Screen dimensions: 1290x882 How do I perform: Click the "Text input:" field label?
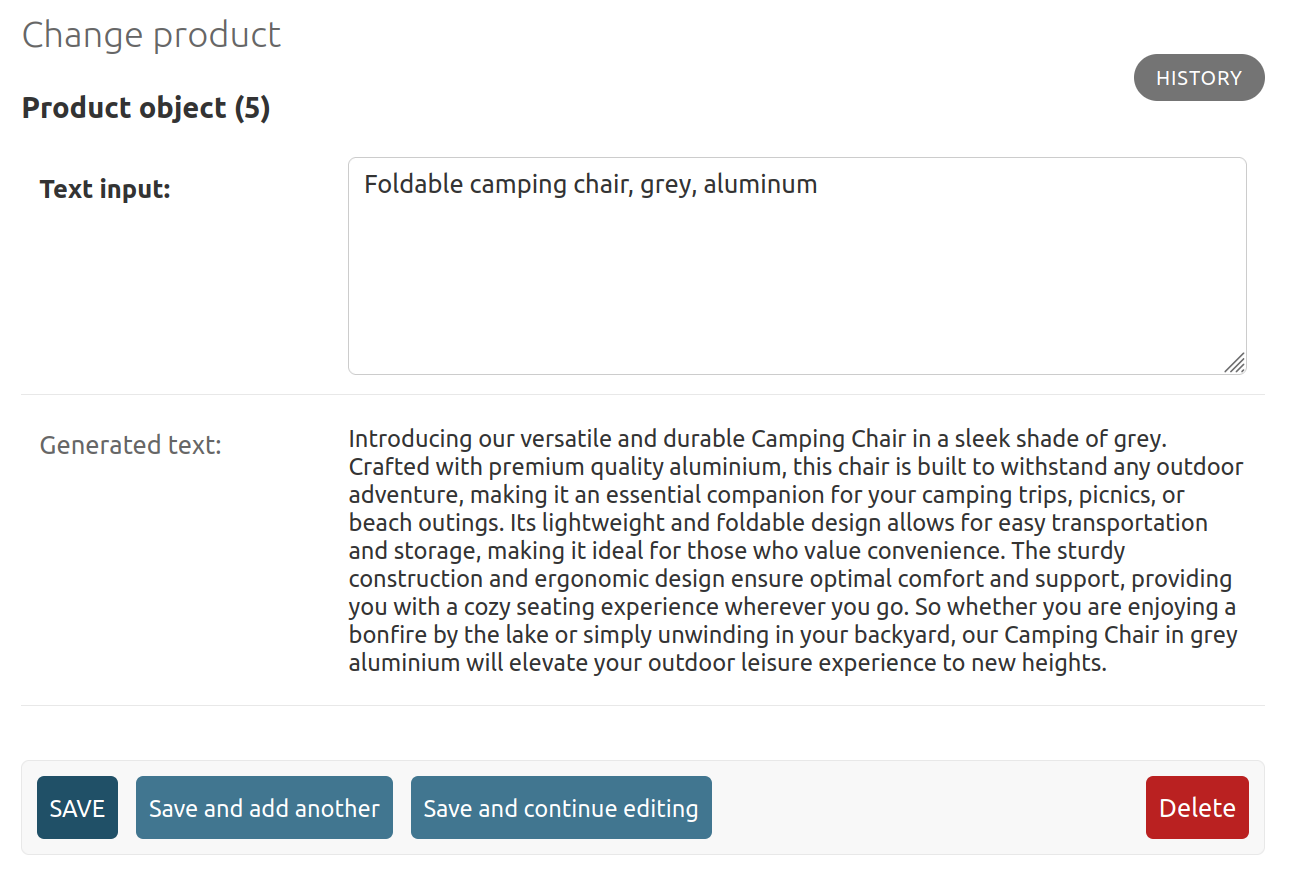click(x=105, y=189)
